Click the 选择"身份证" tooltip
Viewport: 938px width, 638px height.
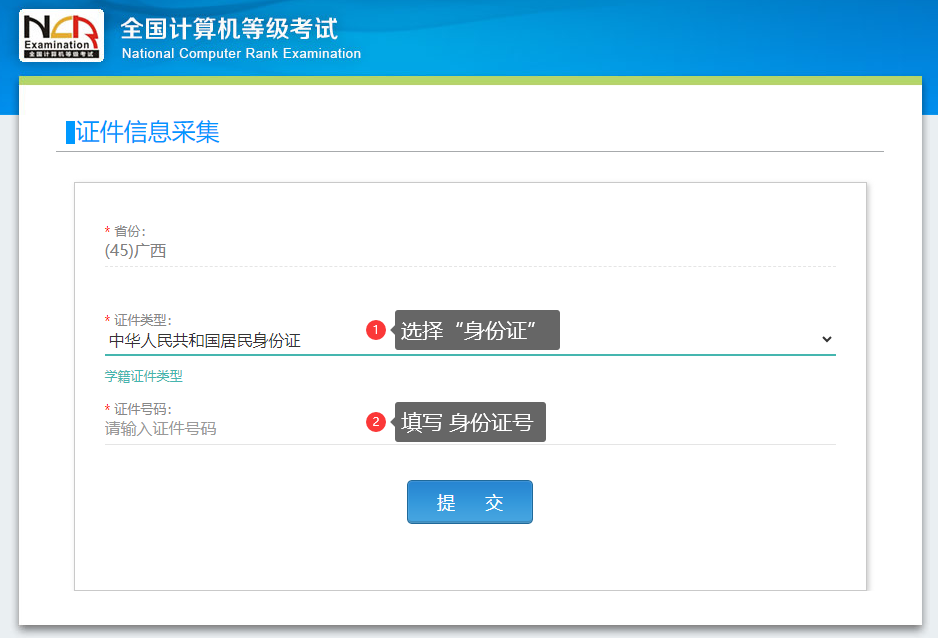[477, 330]
